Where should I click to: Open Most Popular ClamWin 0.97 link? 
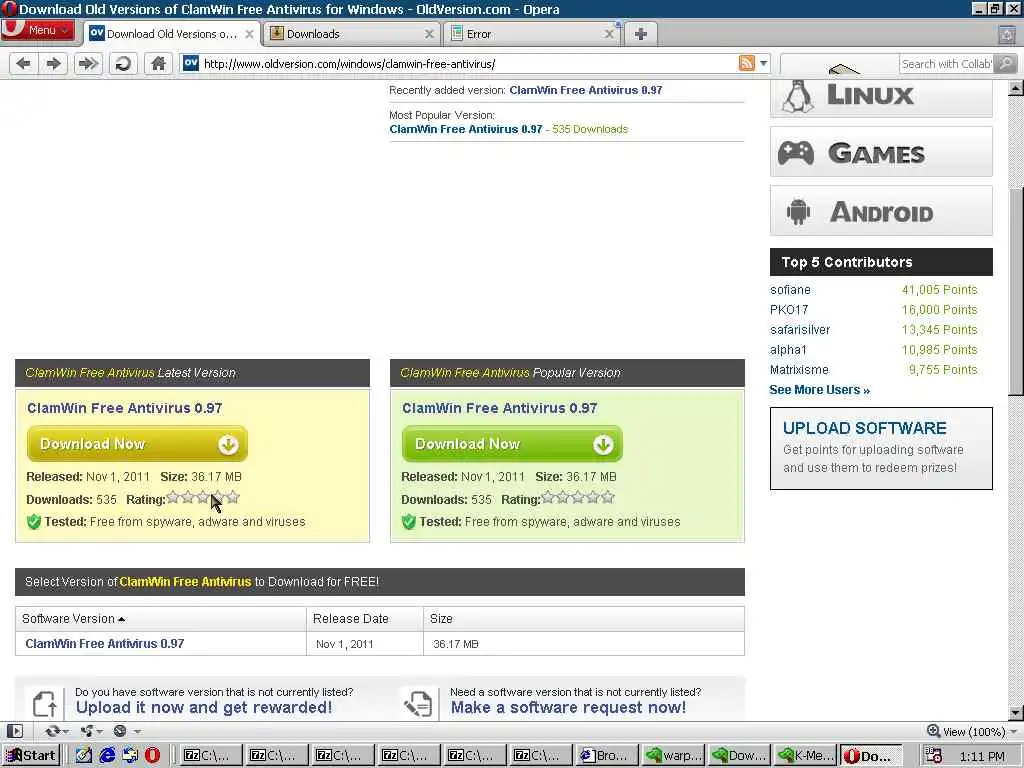[466, 129]
